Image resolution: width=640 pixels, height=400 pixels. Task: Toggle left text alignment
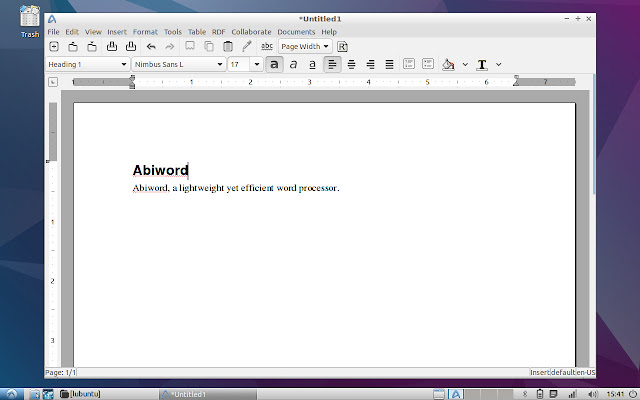coord(332,64)
